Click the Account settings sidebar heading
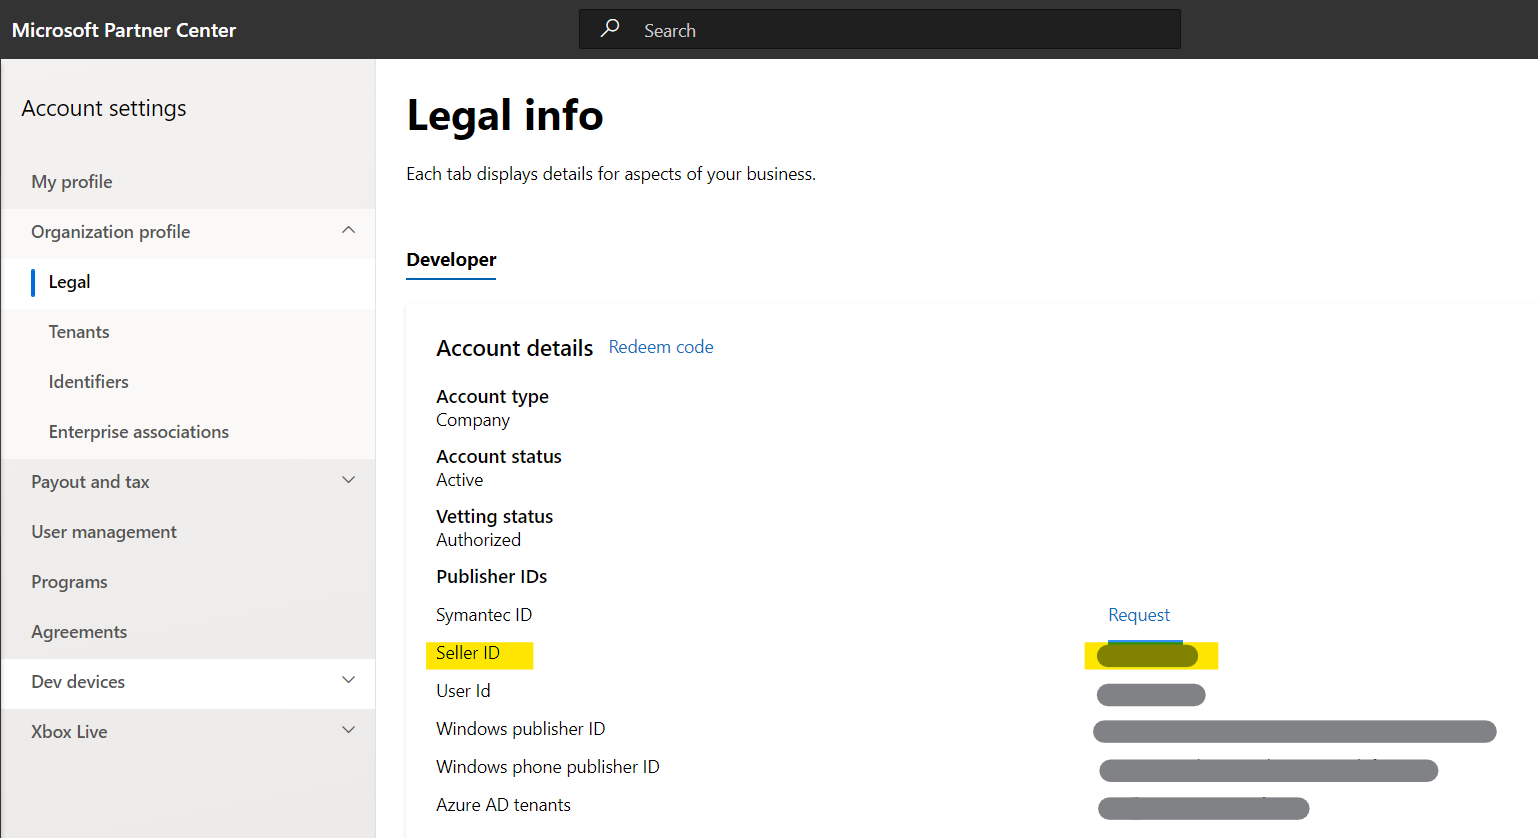The image size is (1538, 838). 104,108
